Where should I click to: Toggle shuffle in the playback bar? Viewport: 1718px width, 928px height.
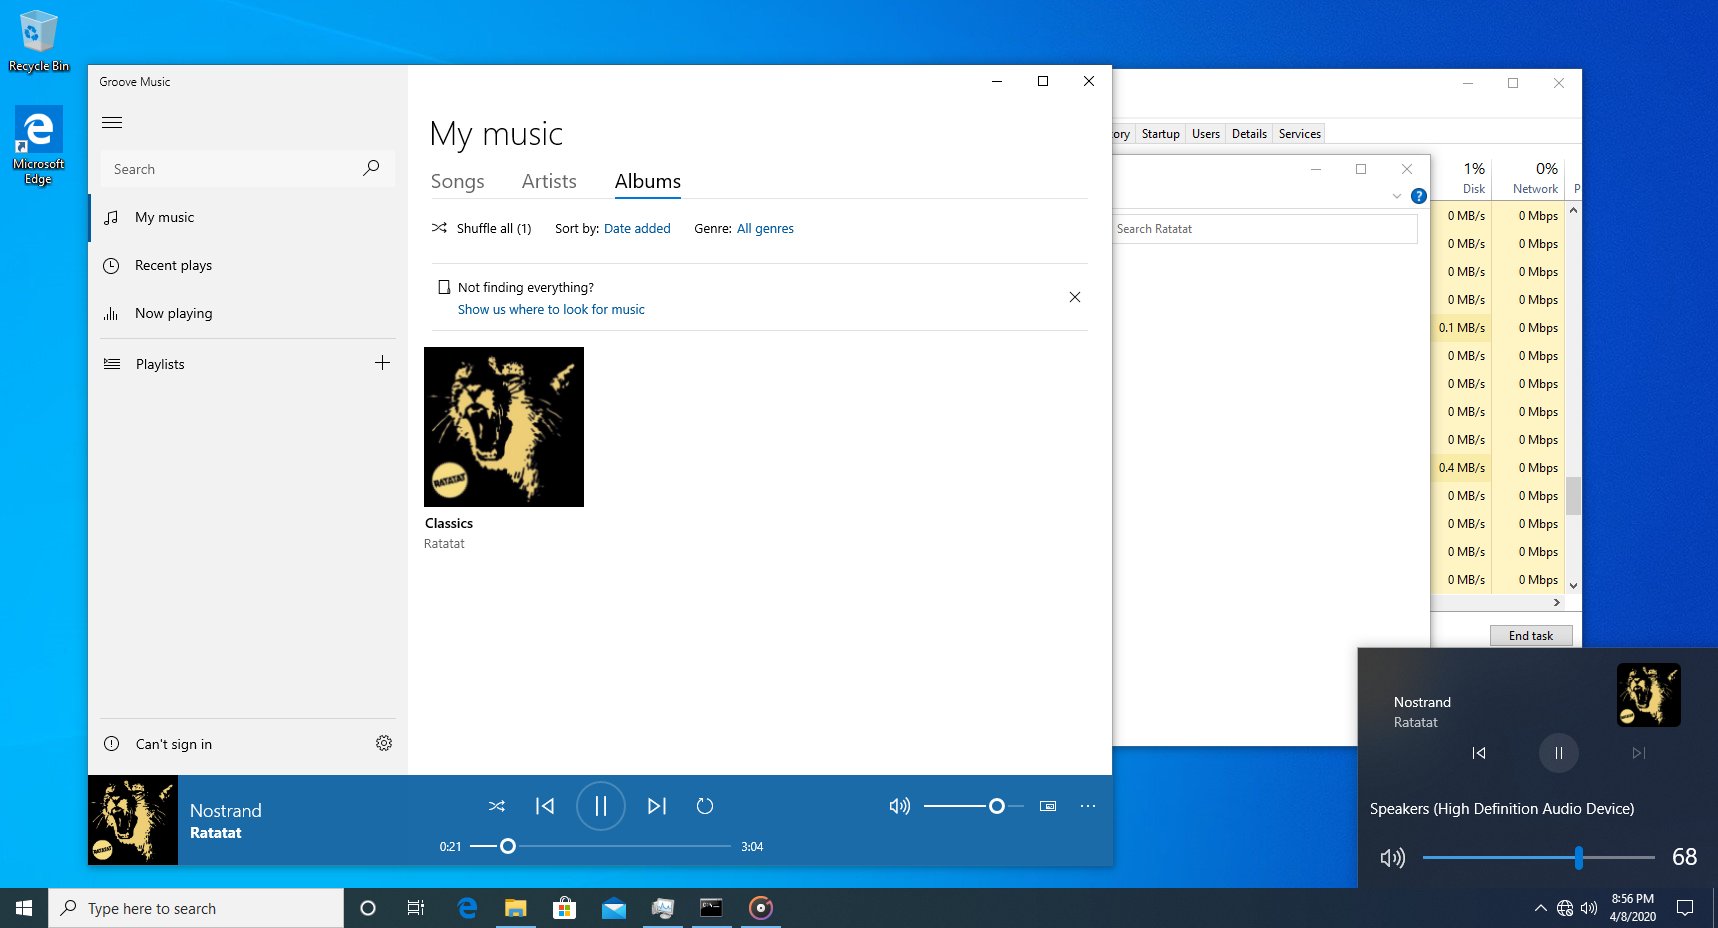point(496,806)
